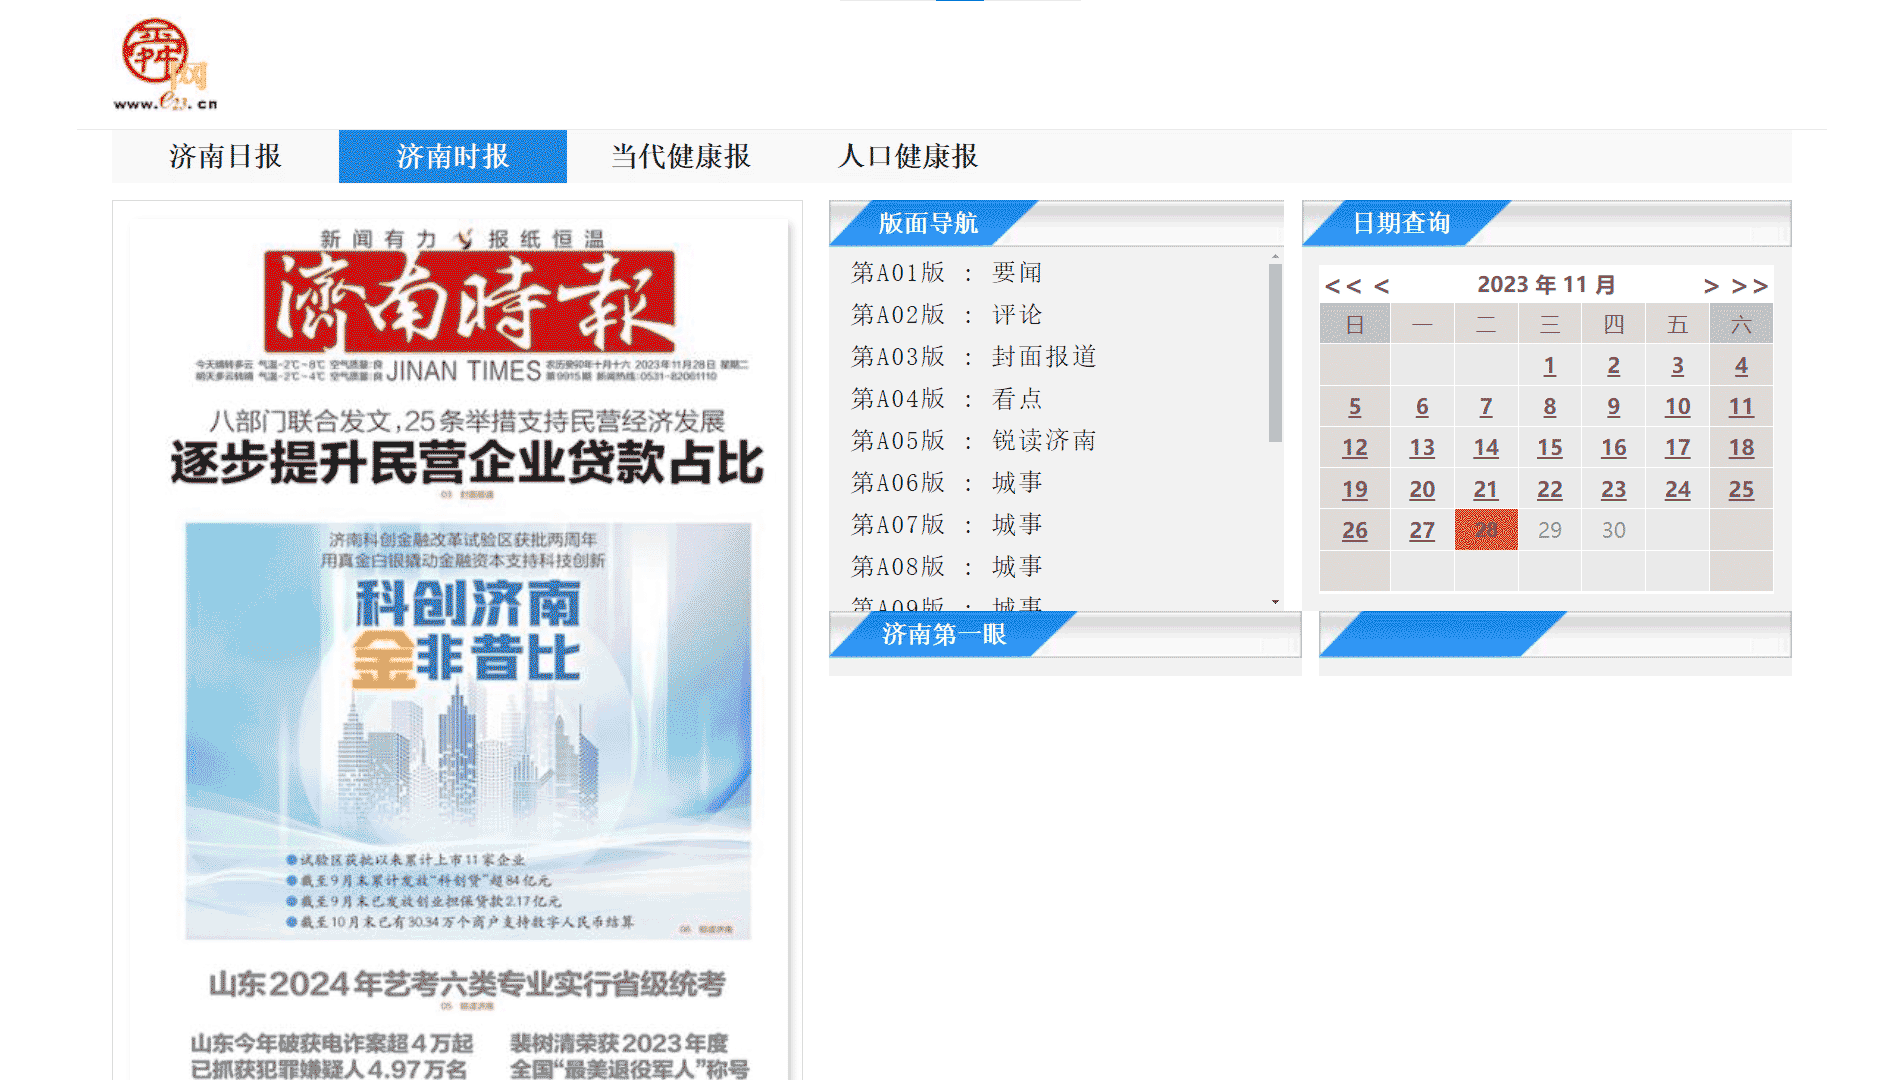Select November 22 in calendar
This screenshot has width=1902, height=1080.
tap(1549, 490)
